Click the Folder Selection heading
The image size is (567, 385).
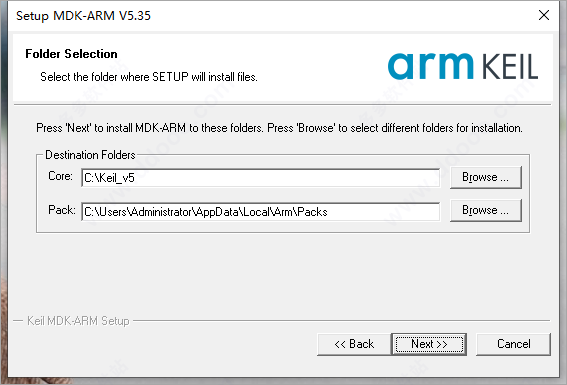click(71, 54)
